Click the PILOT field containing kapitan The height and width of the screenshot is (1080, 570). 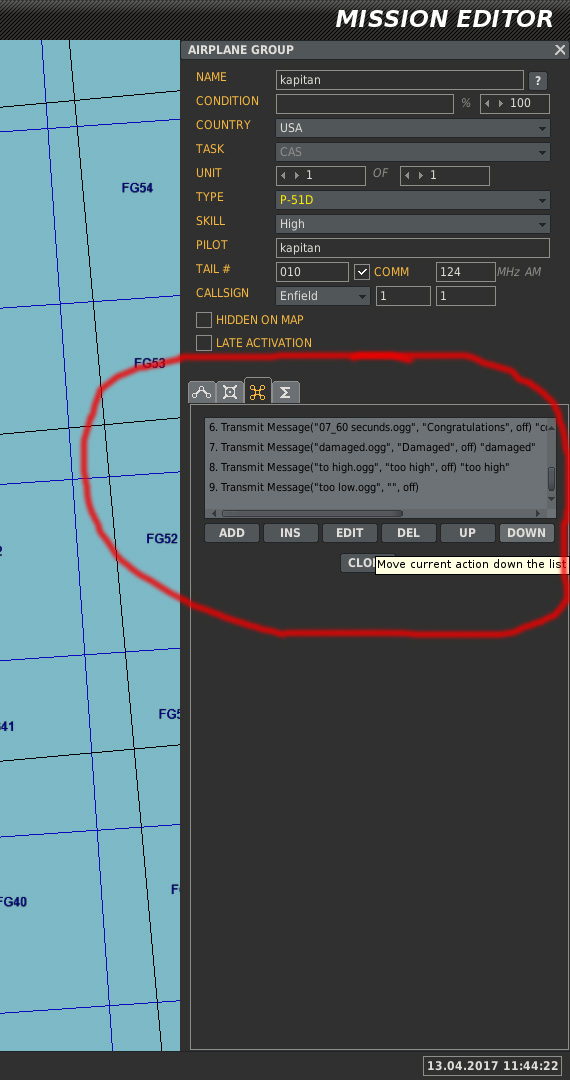point(413,248)
